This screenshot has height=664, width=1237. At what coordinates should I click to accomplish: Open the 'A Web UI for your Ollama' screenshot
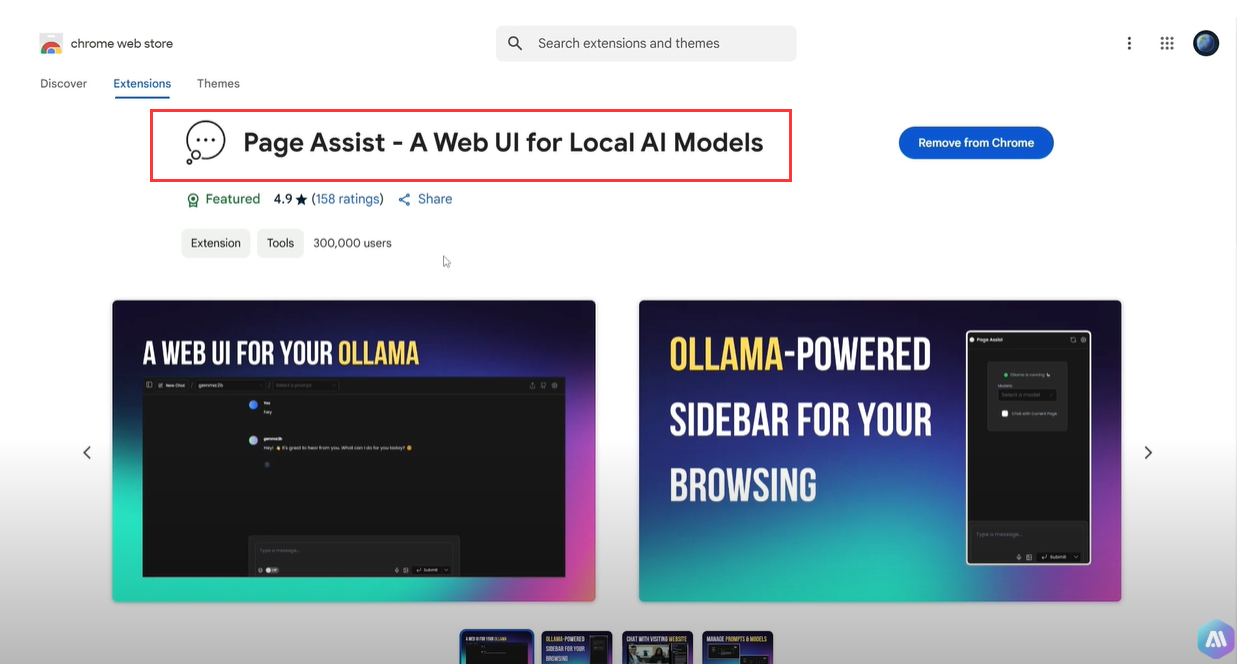(354, 451)
